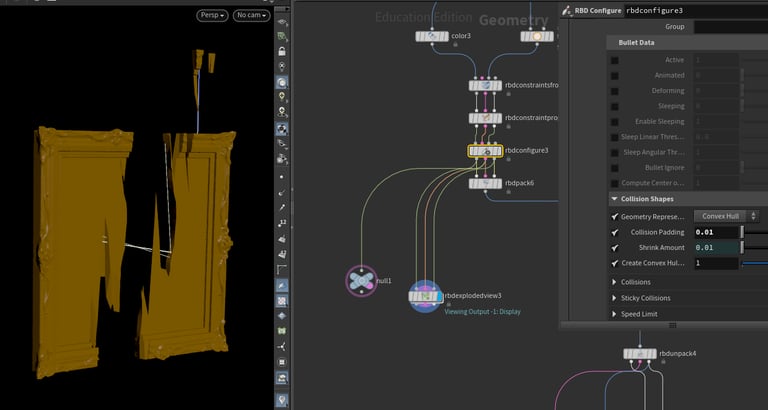Adjust the Create Convex Hull slider
768x410 pixels.
pos(754,264)
